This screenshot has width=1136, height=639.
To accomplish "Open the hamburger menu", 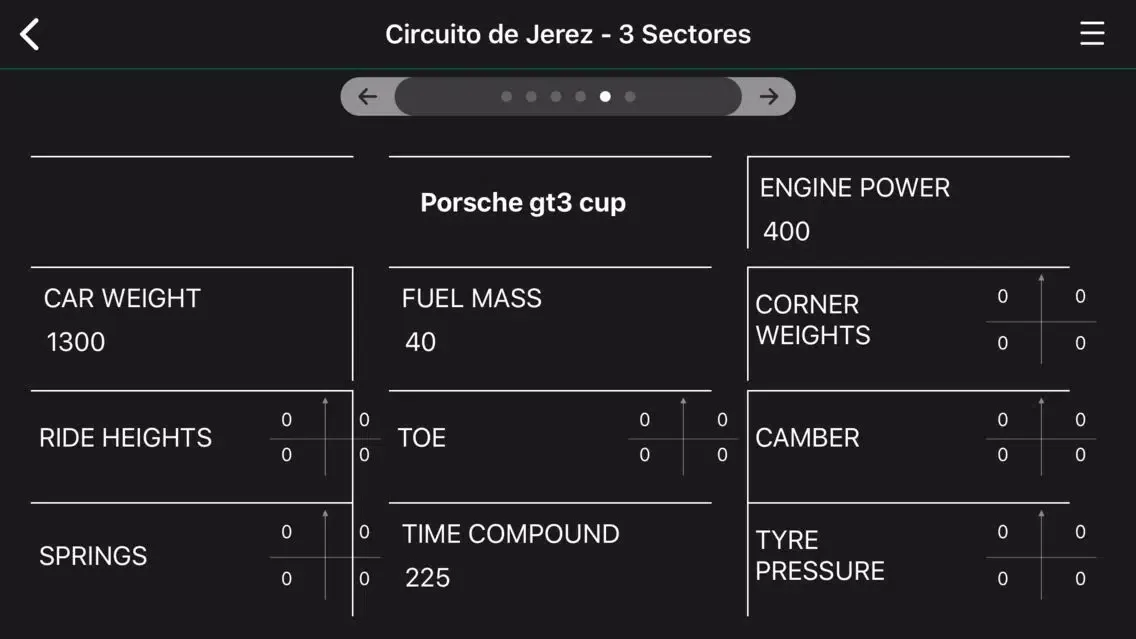I will (1091, 34).
